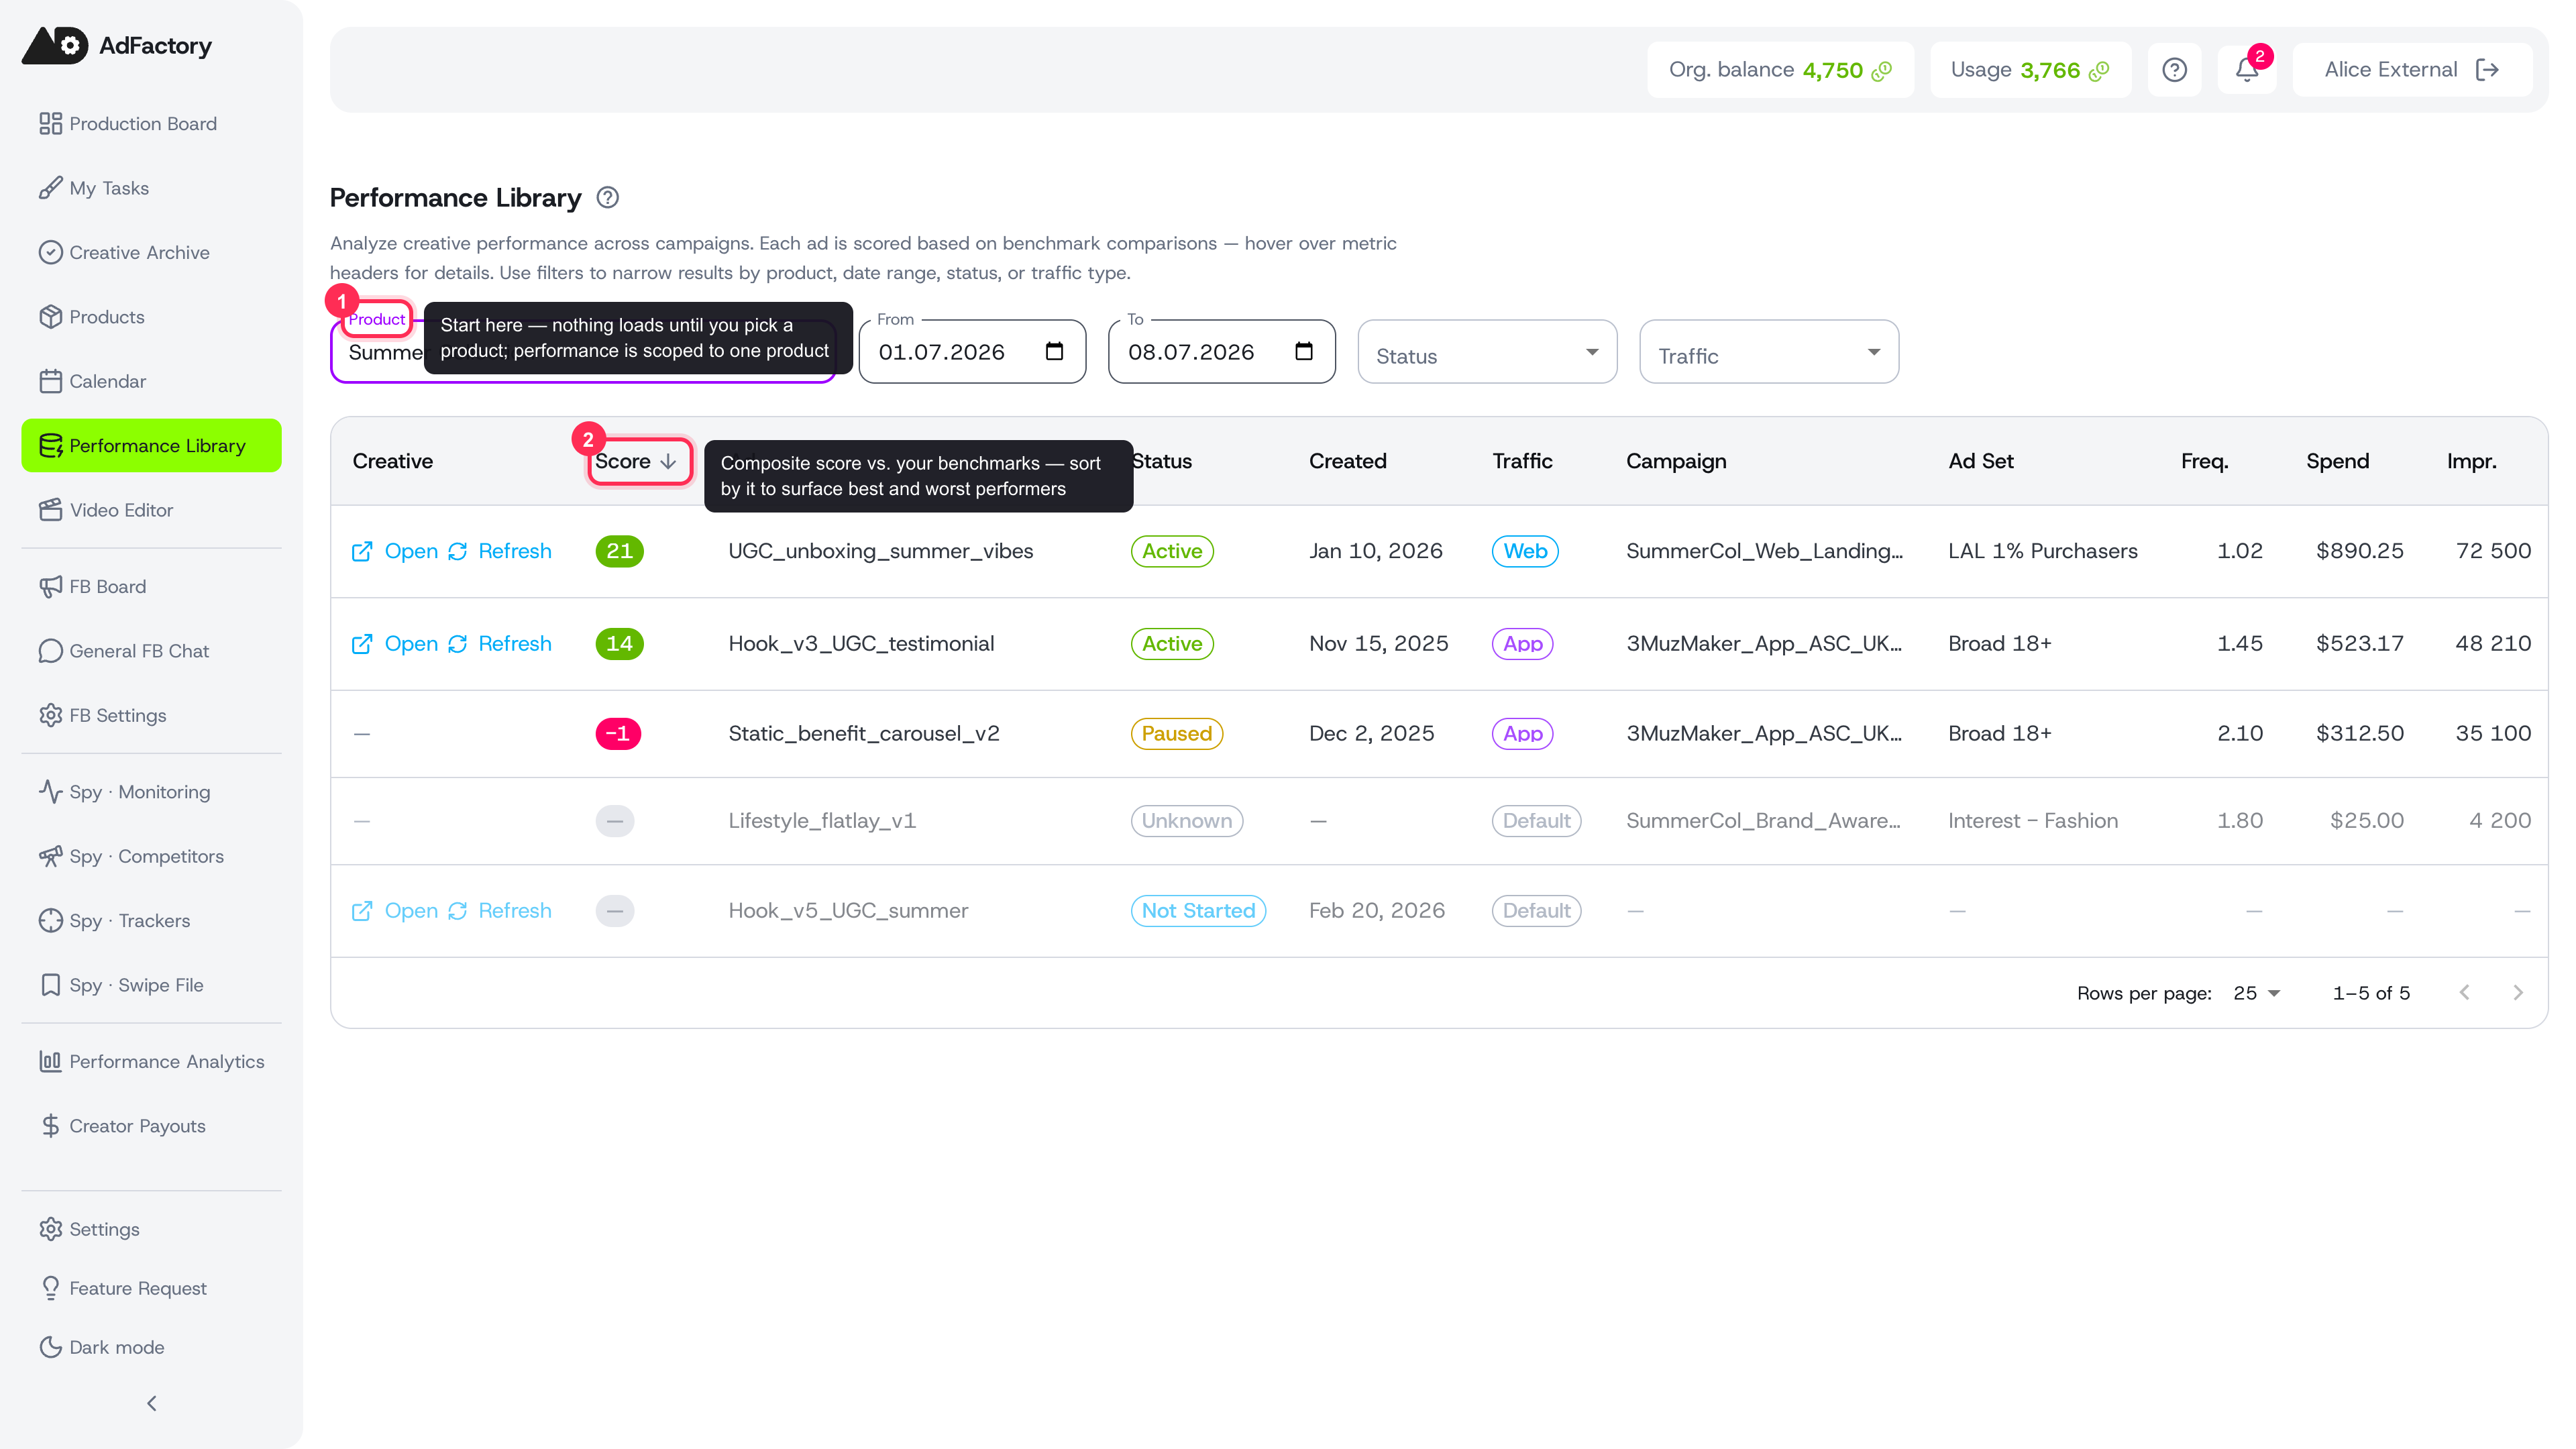
Task: Open FB Settings in sidebar
Action: (x=151, y=715)
